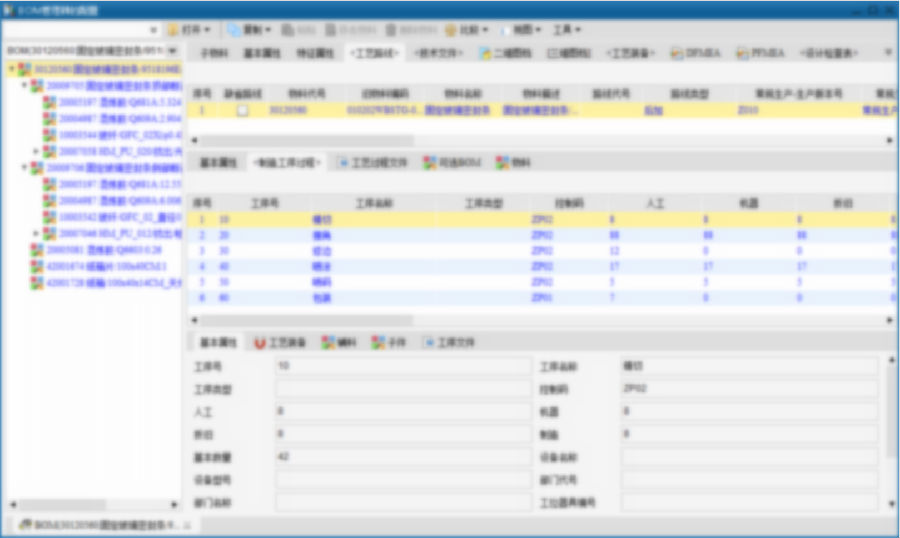The height and width of the screenshot is (538, 900).
Task: Switch to the 子物料 tab
Action: 214,53
